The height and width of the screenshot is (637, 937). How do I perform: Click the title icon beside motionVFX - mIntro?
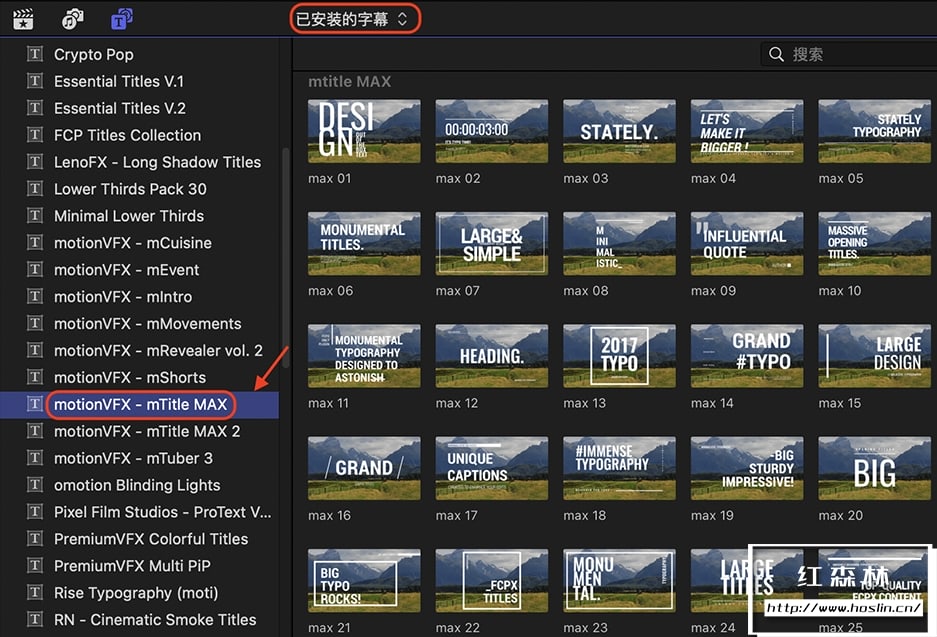click(35, 296)
